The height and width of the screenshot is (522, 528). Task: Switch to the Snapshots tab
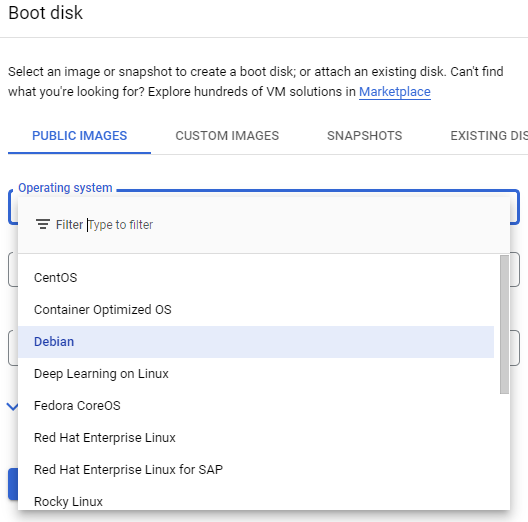click(x=365, y=136)
